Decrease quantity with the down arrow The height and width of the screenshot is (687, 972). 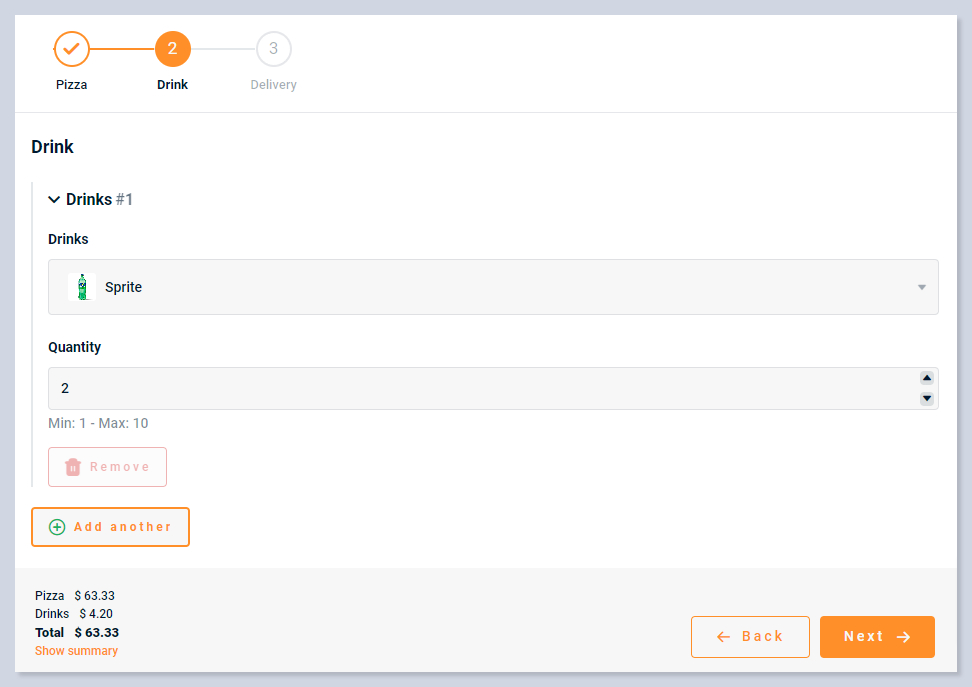click(927, 399)
